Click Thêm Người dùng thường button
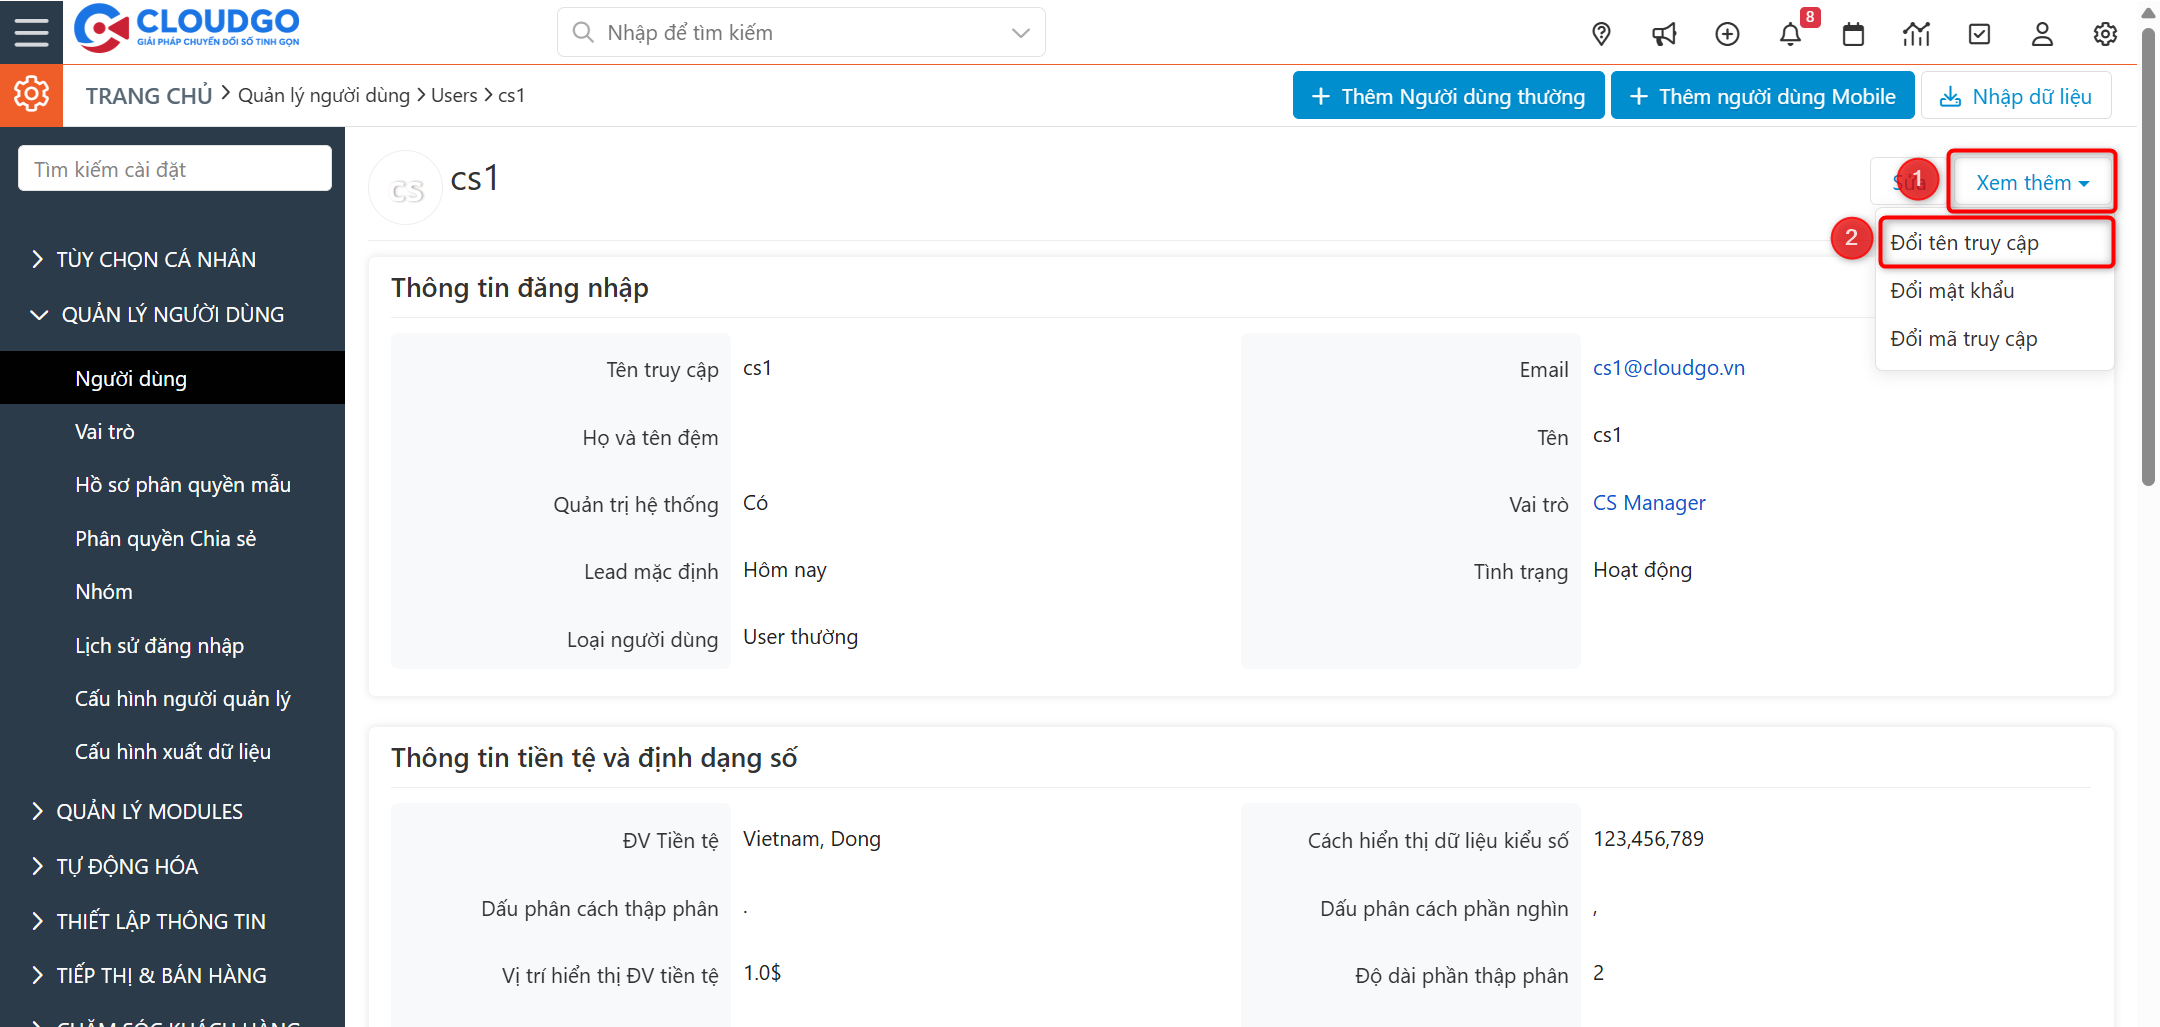Viewport: 2160px width, 1027px height. 1447,95
